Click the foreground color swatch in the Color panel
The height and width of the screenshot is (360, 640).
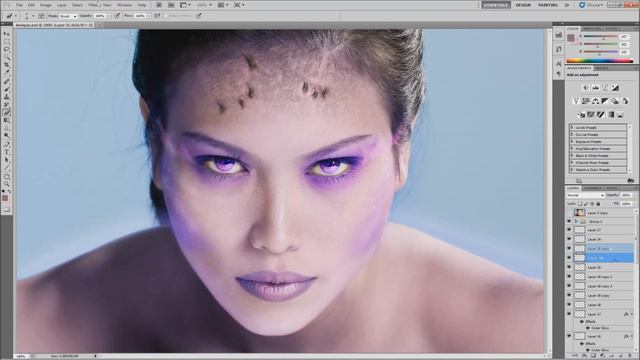571,38
